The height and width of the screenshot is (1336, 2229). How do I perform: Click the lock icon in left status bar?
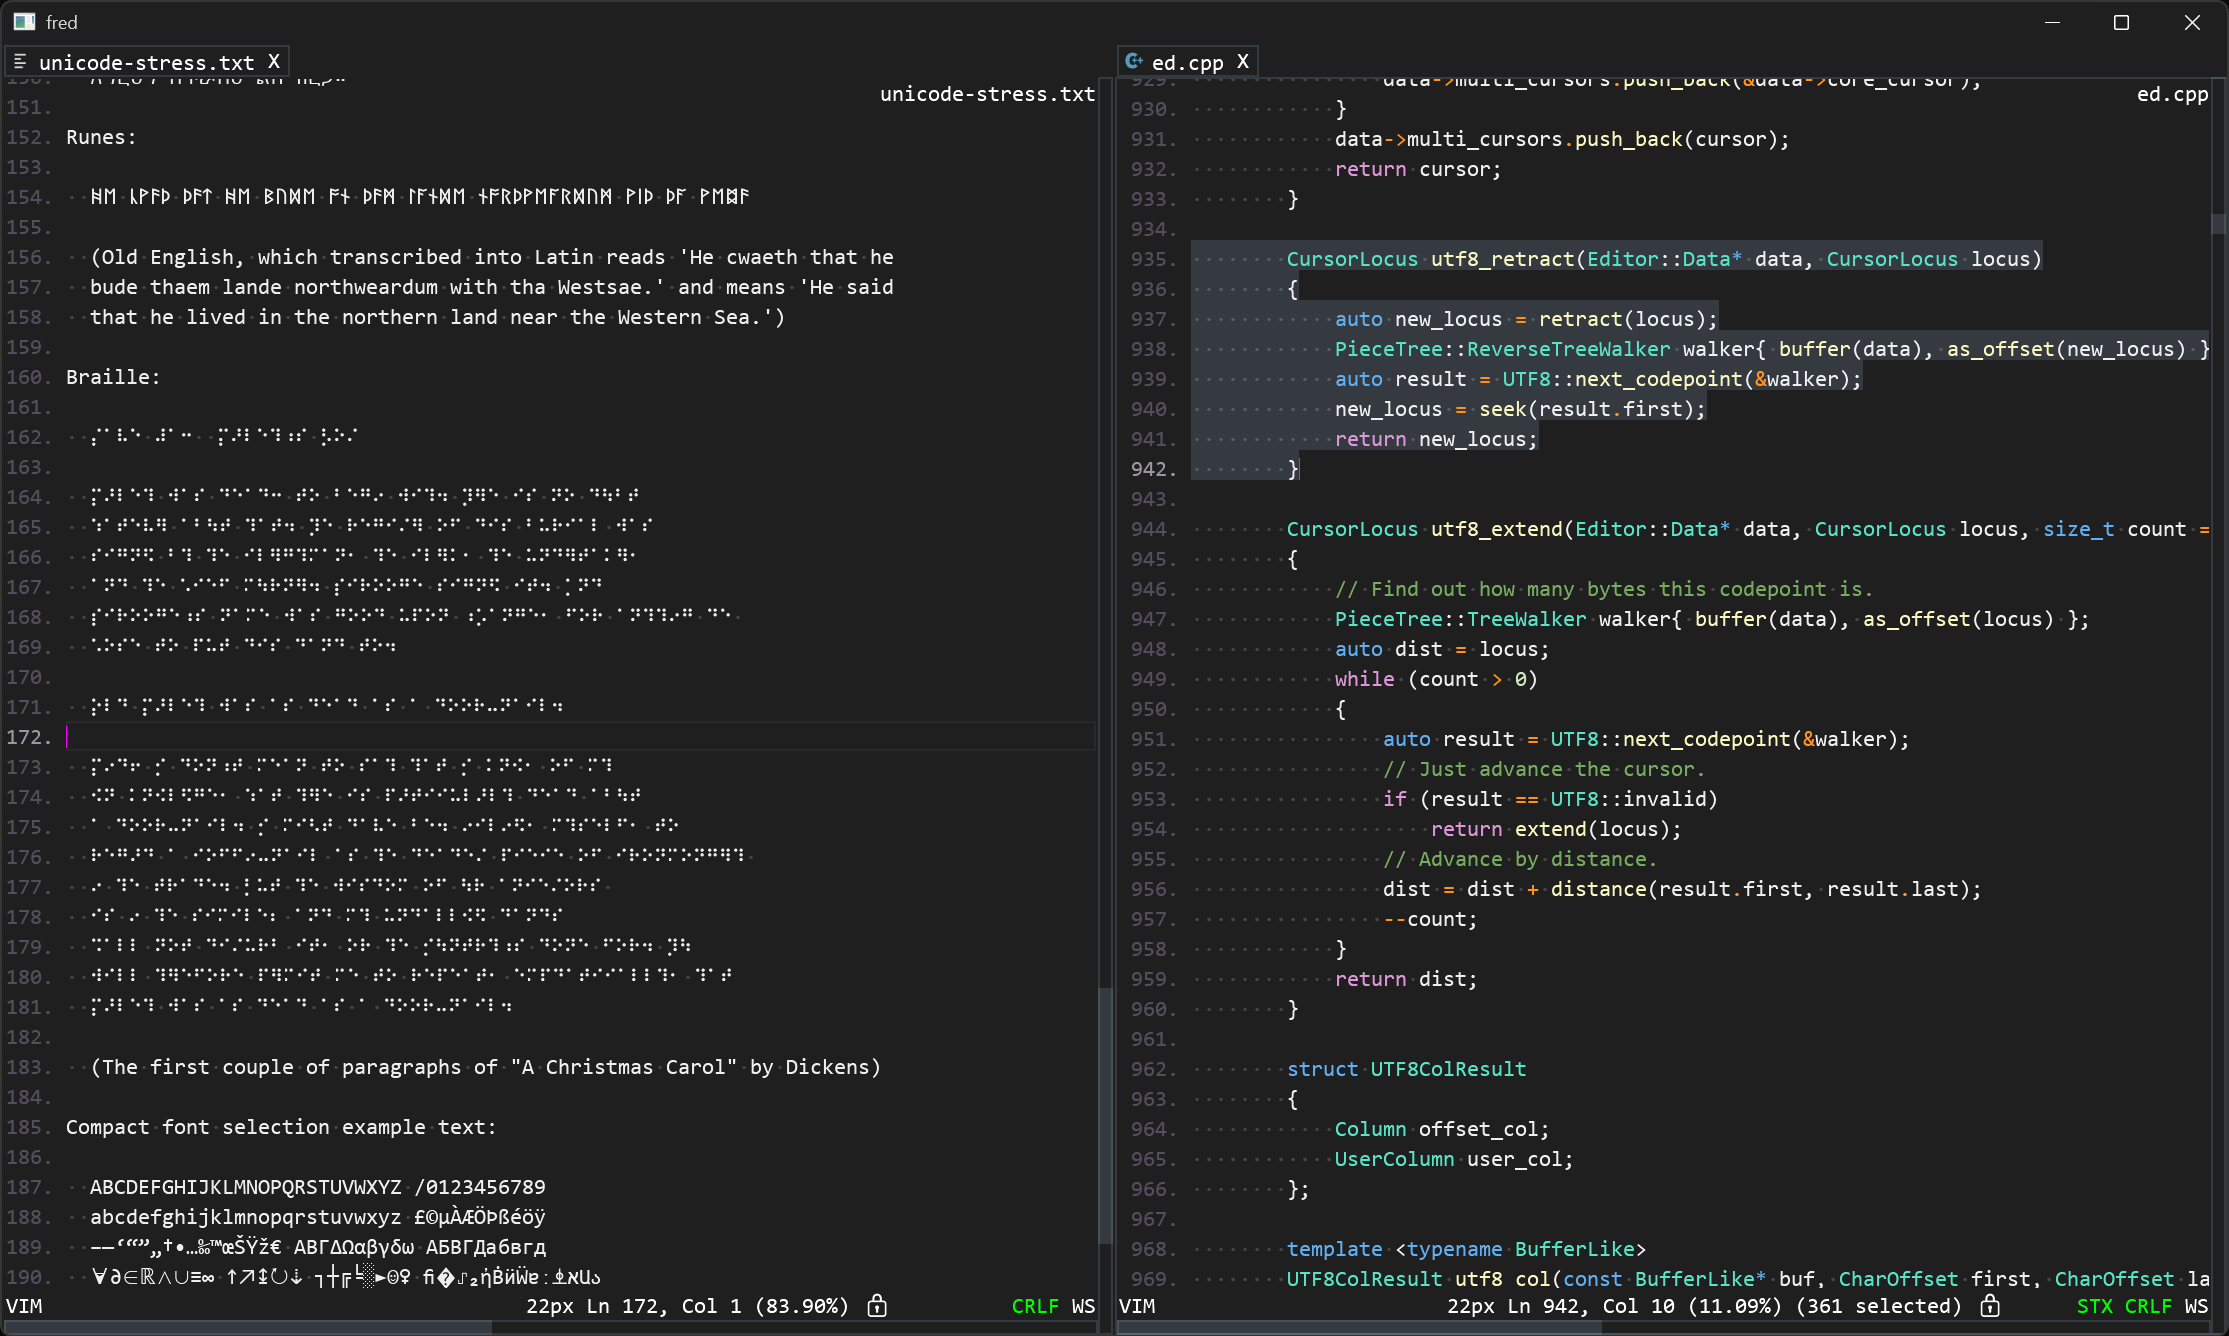[877, 1306]
